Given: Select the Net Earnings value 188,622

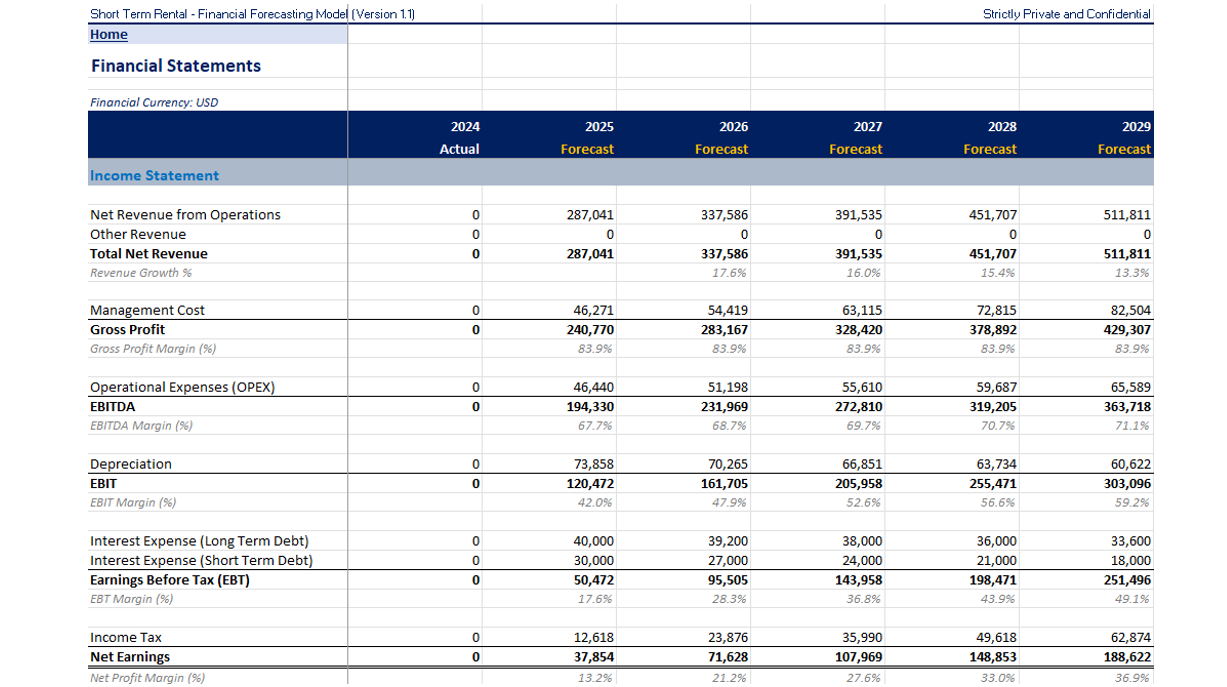Looking at the screenshot, I should (1124, 657).
